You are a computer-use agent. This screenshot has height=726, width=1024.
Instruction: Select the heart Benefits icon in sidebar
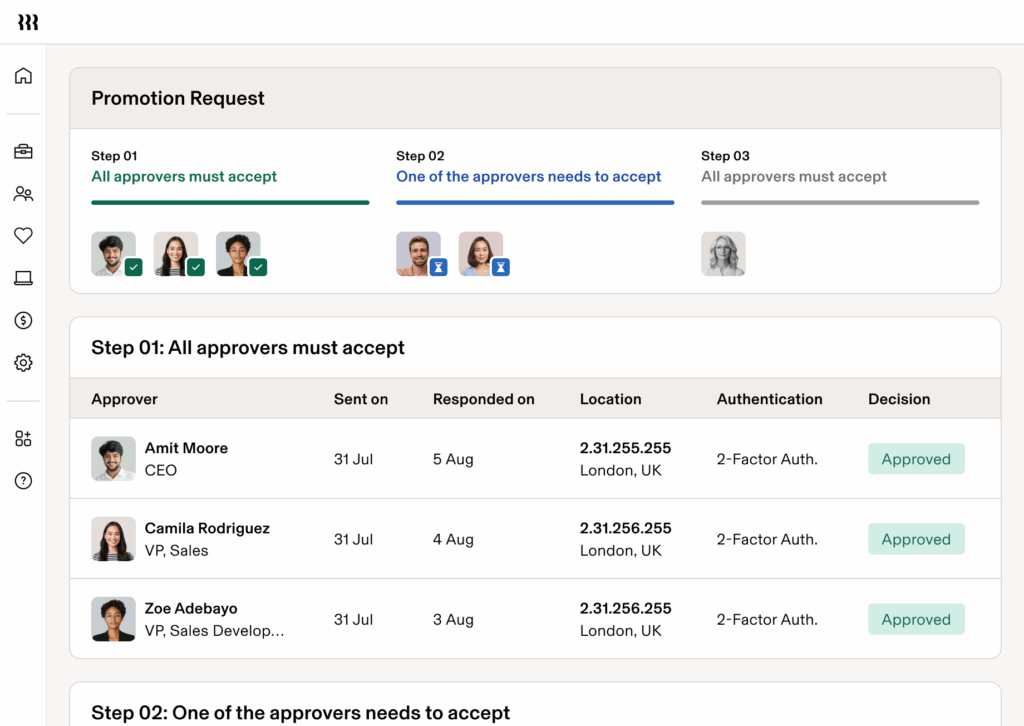coord(23,236)
